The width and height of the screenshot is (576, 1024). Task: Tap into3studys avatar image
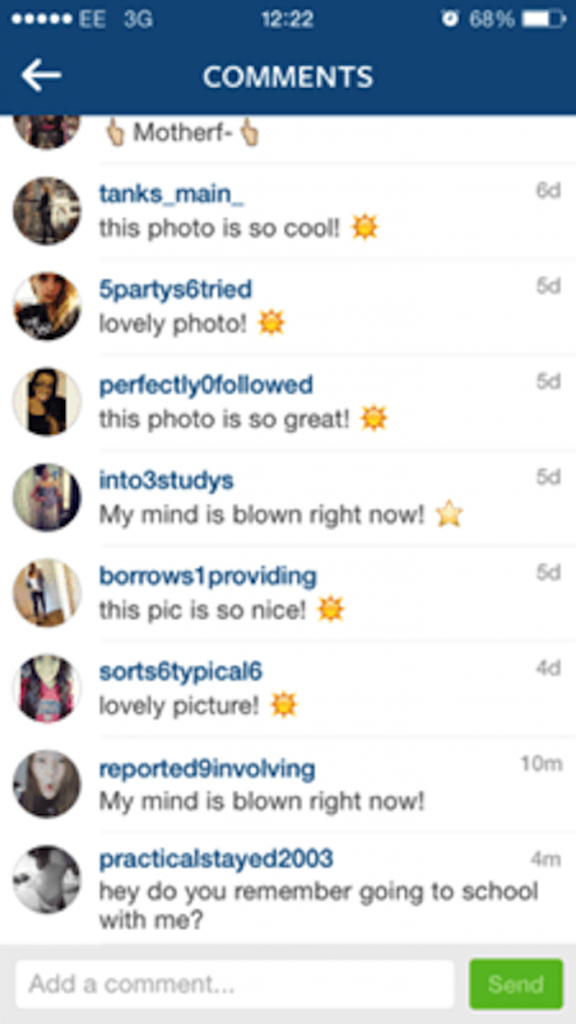point(47,498)
